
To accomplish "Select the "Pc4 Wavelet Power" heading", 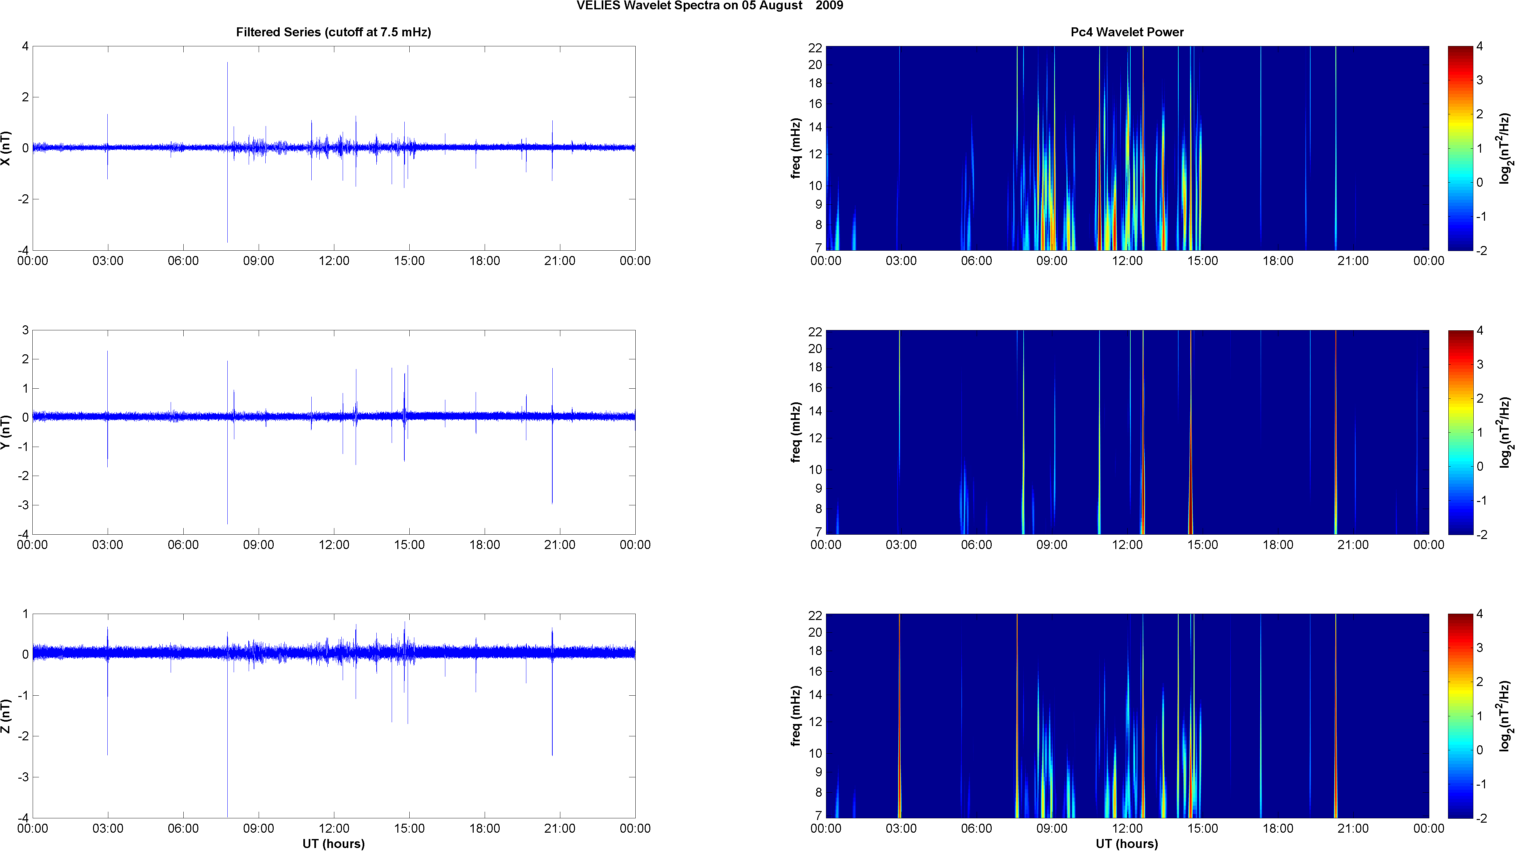I will pos(1126,32).
